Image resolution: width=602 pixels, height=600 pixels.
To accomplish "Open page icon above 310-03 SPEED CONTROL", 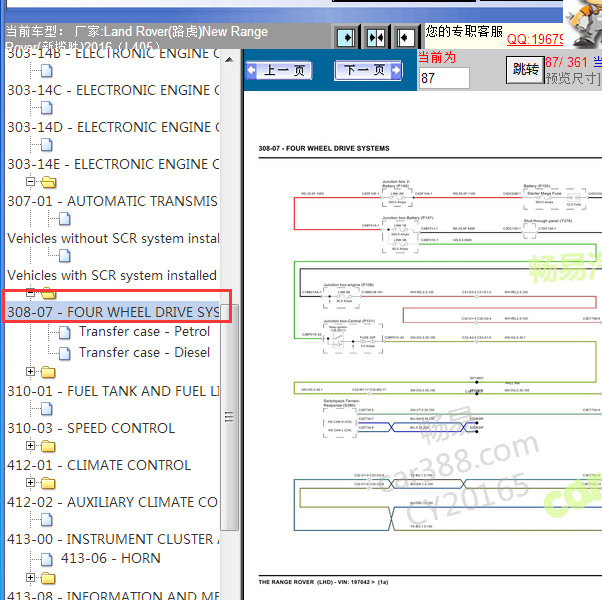I will click(x=46, y=409).
